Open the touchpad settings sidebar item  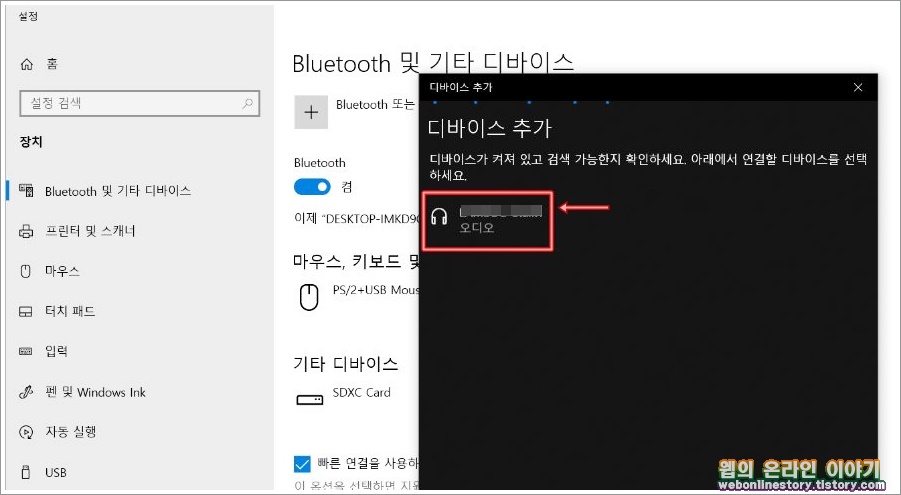click(70, 311)
